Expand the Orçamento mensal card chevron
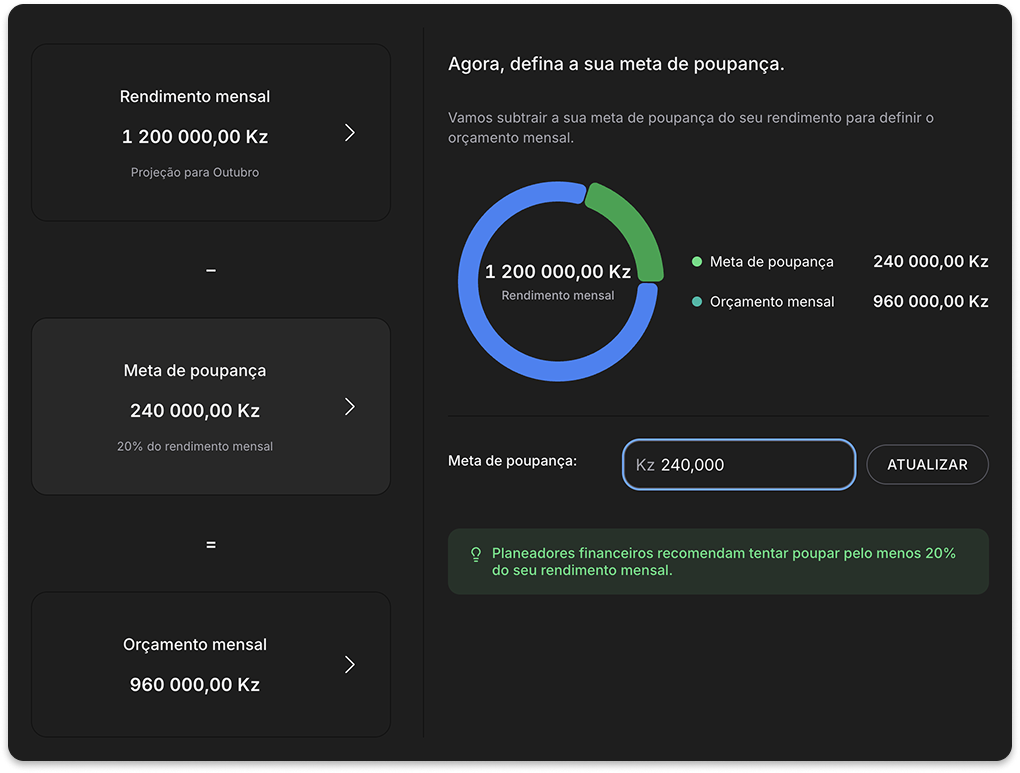This screenshot has width=1020, height=773. tap(349, 664)
